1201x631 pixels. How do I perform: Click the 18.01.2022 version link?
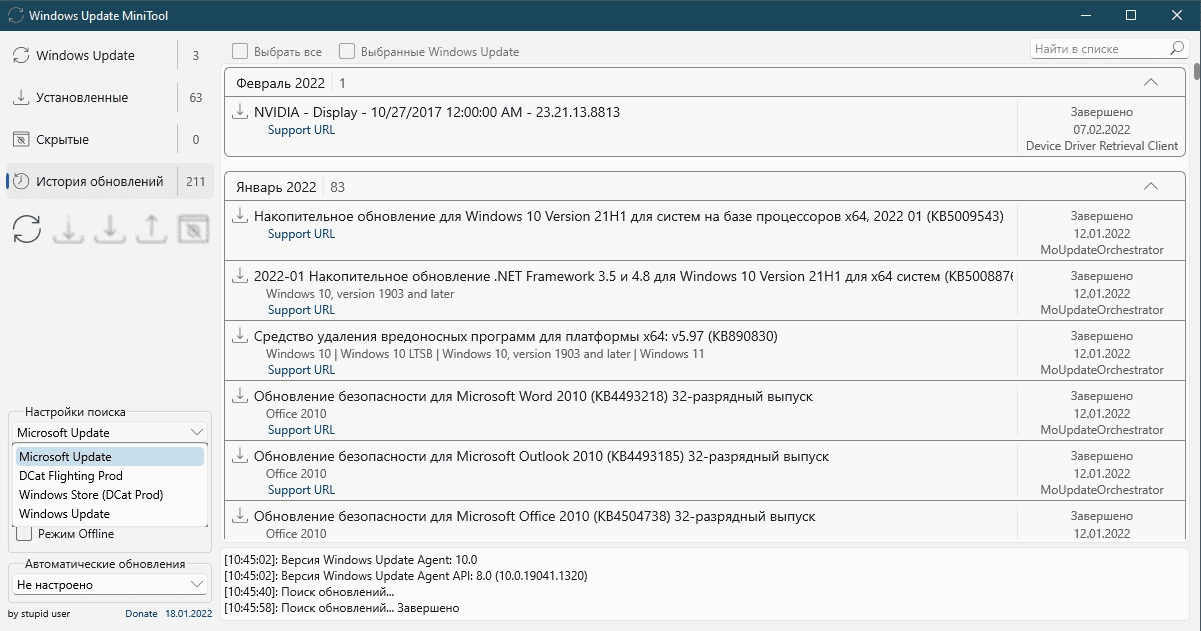click(x=188, y=613)
